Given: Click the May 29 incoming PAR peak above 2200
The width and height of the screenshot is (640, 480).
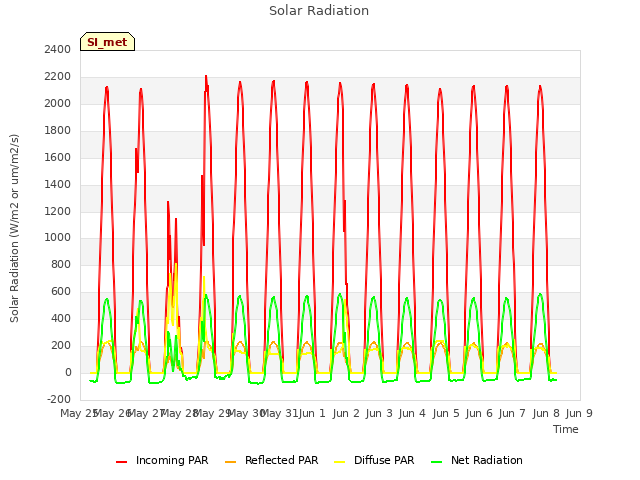Looking at the screenshot, I should [x=206, y=77].
